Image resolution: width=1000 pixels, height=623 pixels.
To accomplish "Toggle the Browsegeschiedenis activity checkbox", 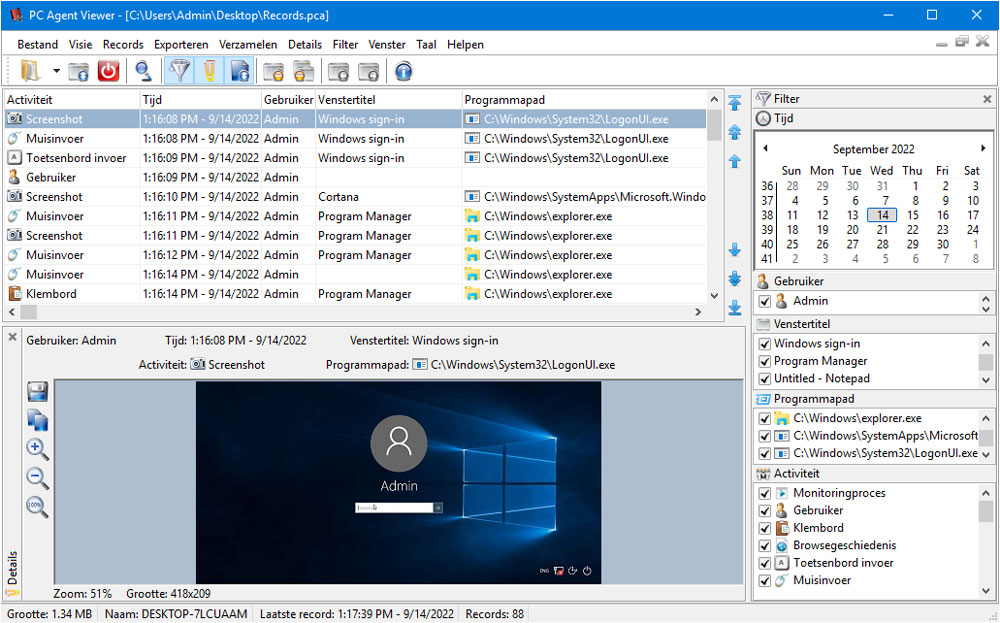I will [x=765, y=546].
